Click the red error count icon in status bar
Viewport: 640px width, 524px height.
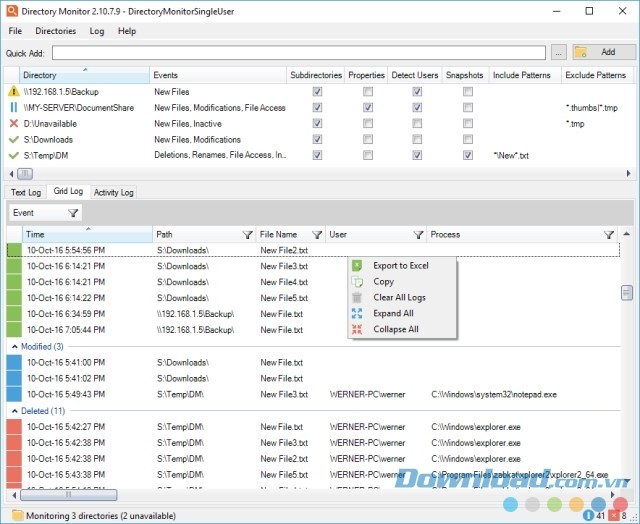614,515
